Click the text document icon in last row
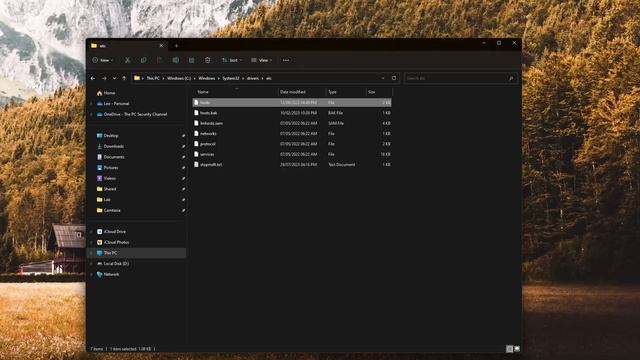 point(196,164)
